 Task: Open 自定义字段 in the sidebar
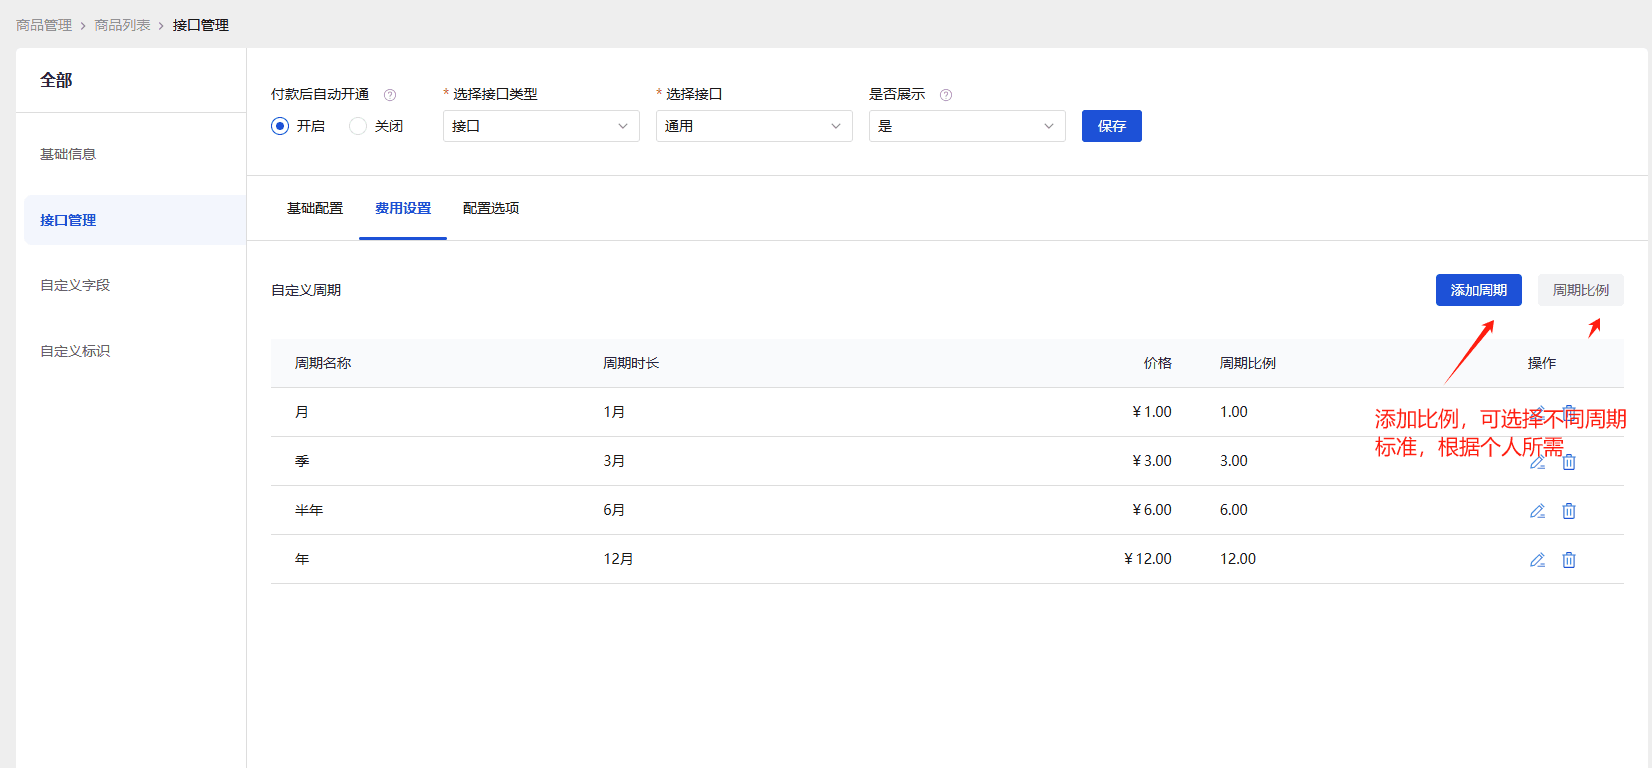pos(75,285)
